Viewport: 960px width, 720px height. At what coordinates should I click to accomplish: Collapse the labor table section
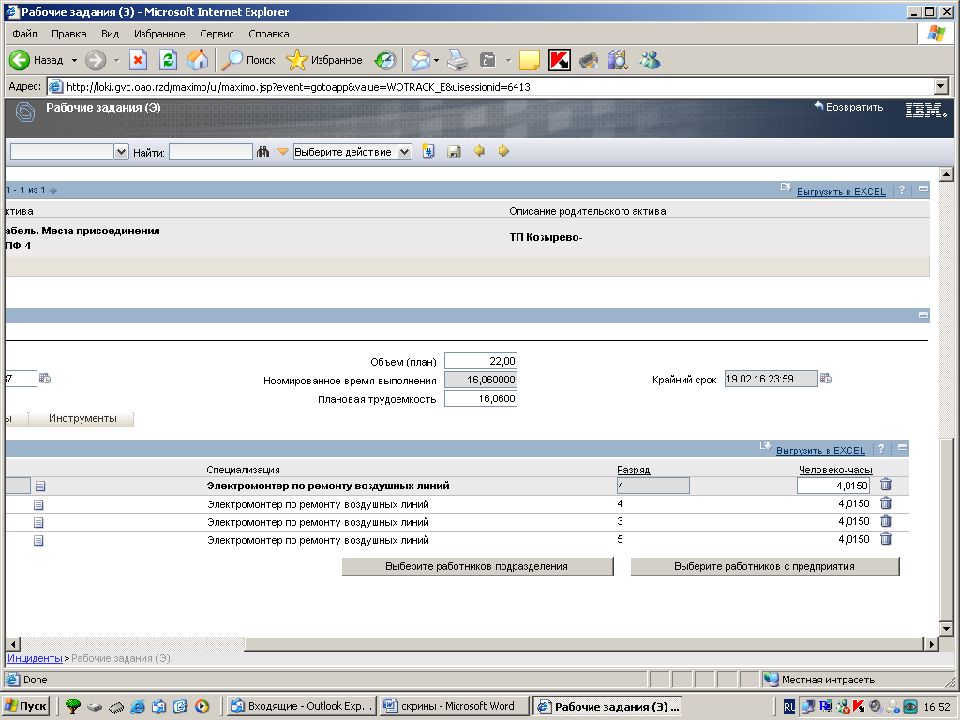pos(902,448)
